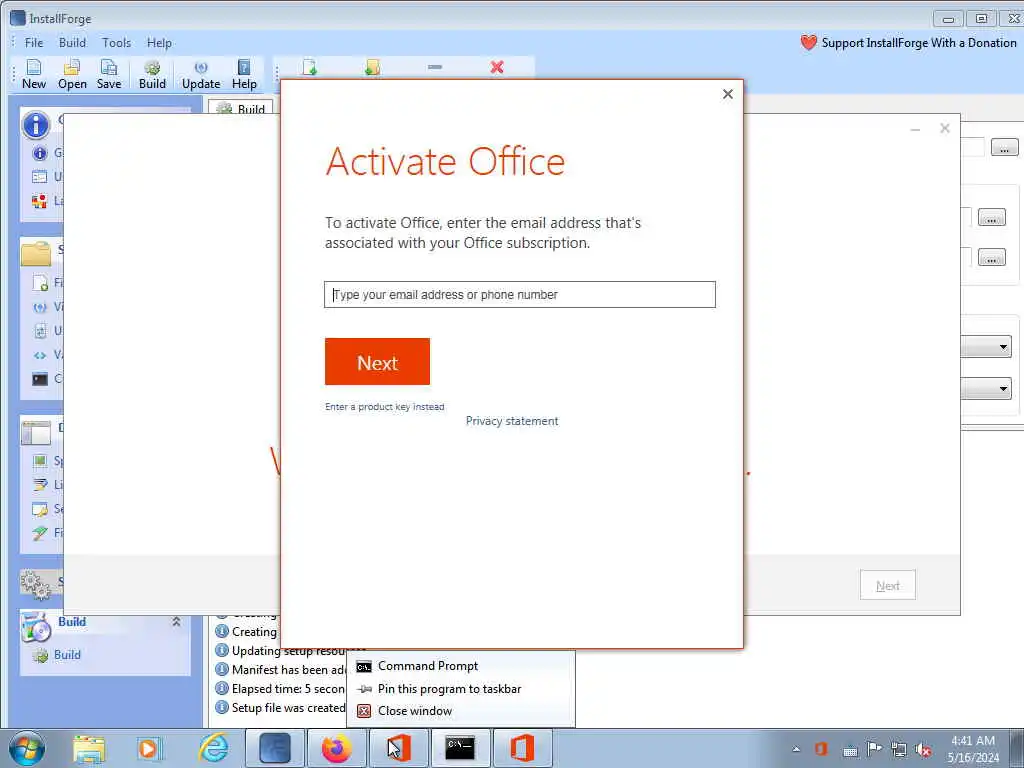Click the orange Next button

[x=377, y=362]
